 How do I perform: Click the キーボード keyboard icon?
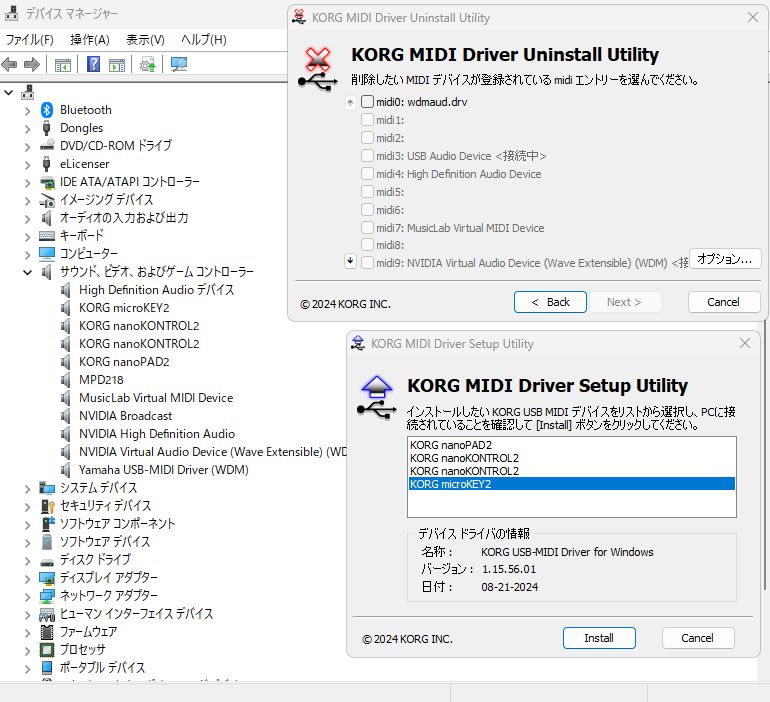pos(47,236)
